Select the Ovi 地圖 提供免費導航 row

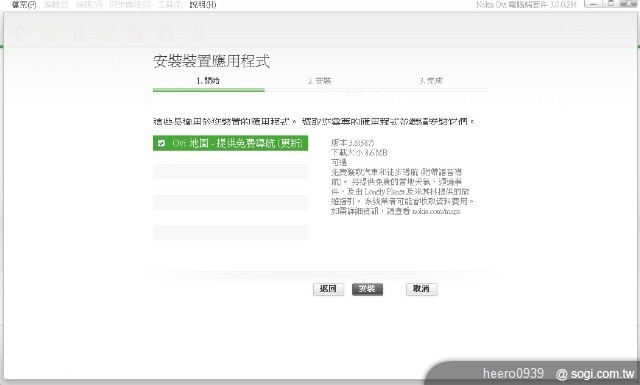tap(230, 143)
